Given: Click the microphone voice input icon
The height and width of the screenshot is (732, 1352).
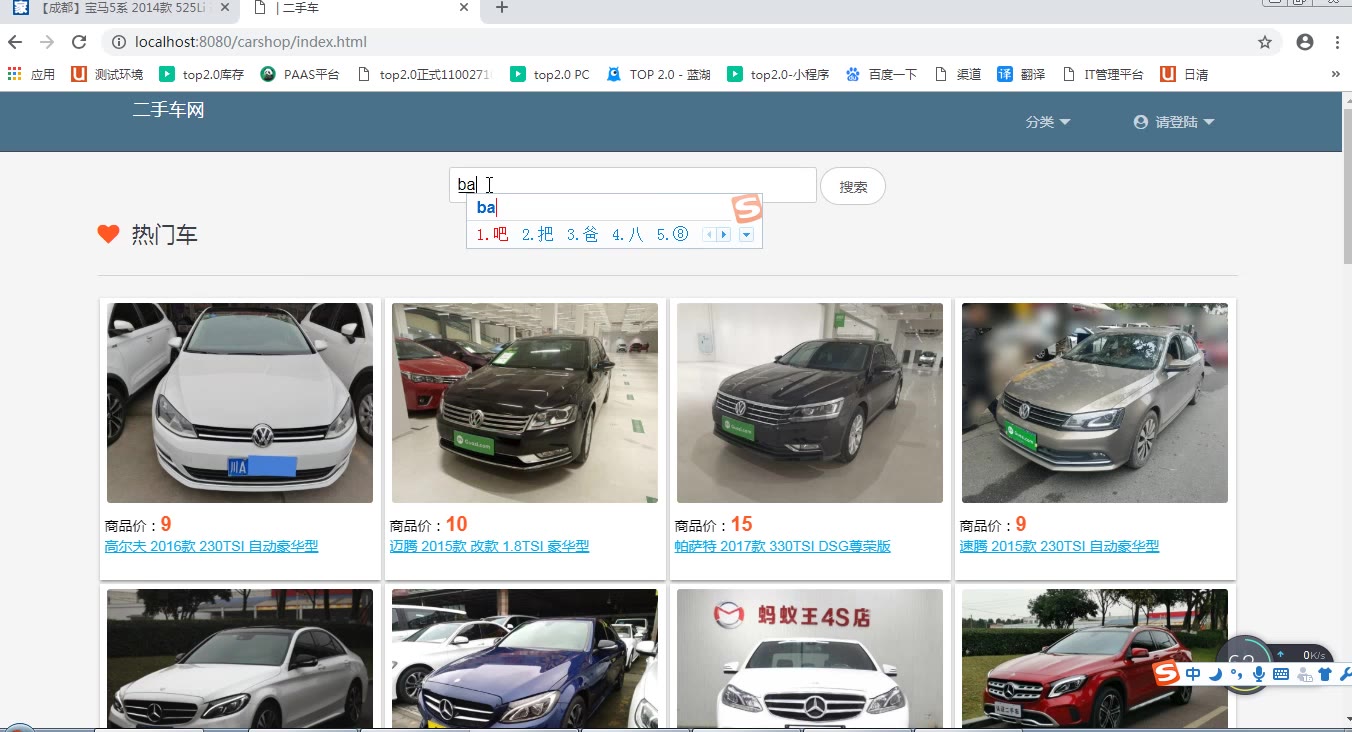Looking at the screenshot, I should [x=1258, y=674].
